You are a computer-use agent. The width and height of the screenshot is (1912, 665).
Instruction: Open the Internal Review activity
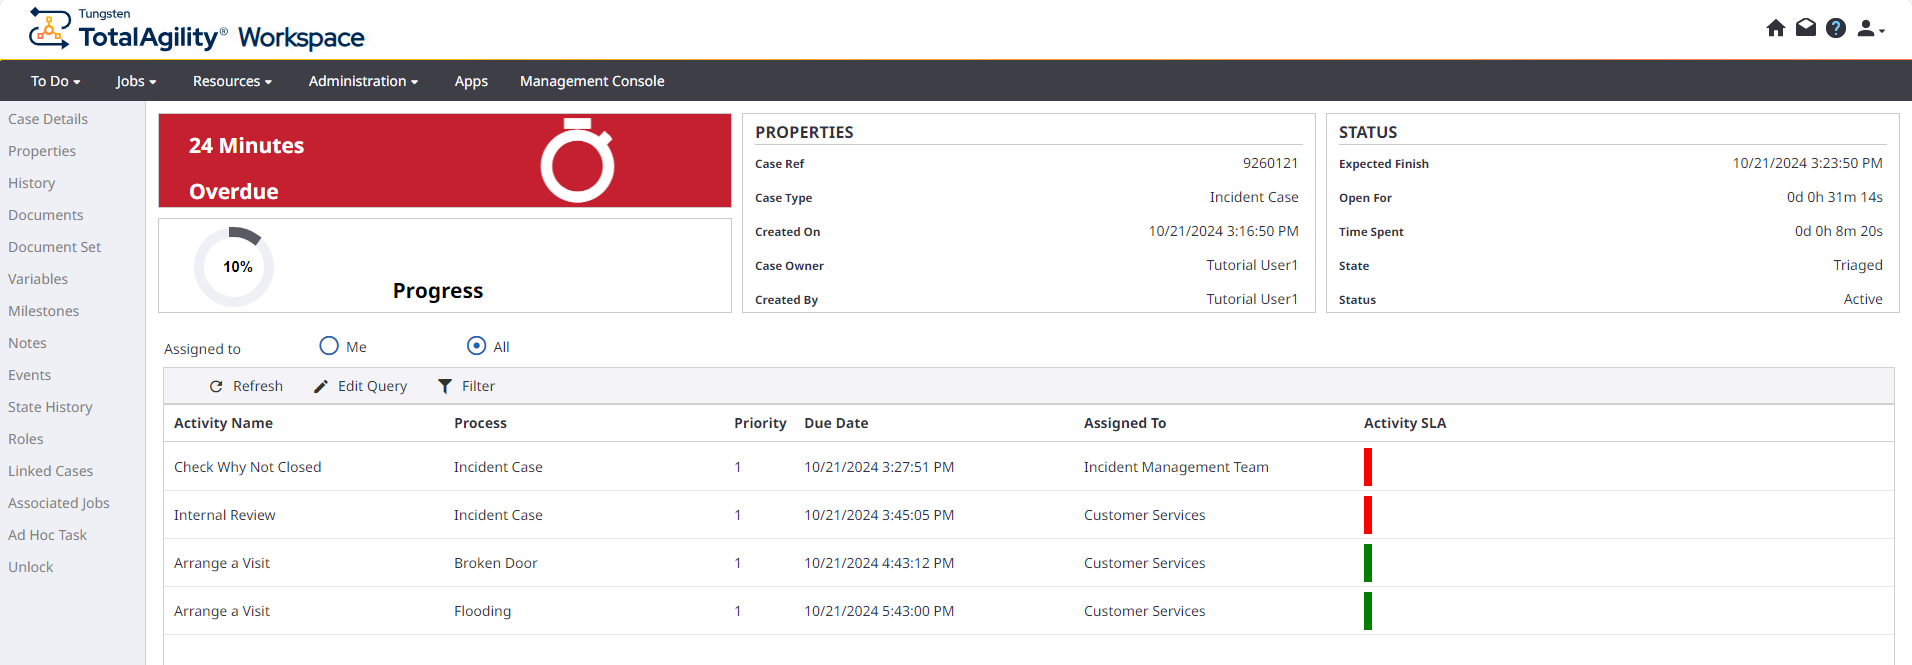[x=225, y=515]
